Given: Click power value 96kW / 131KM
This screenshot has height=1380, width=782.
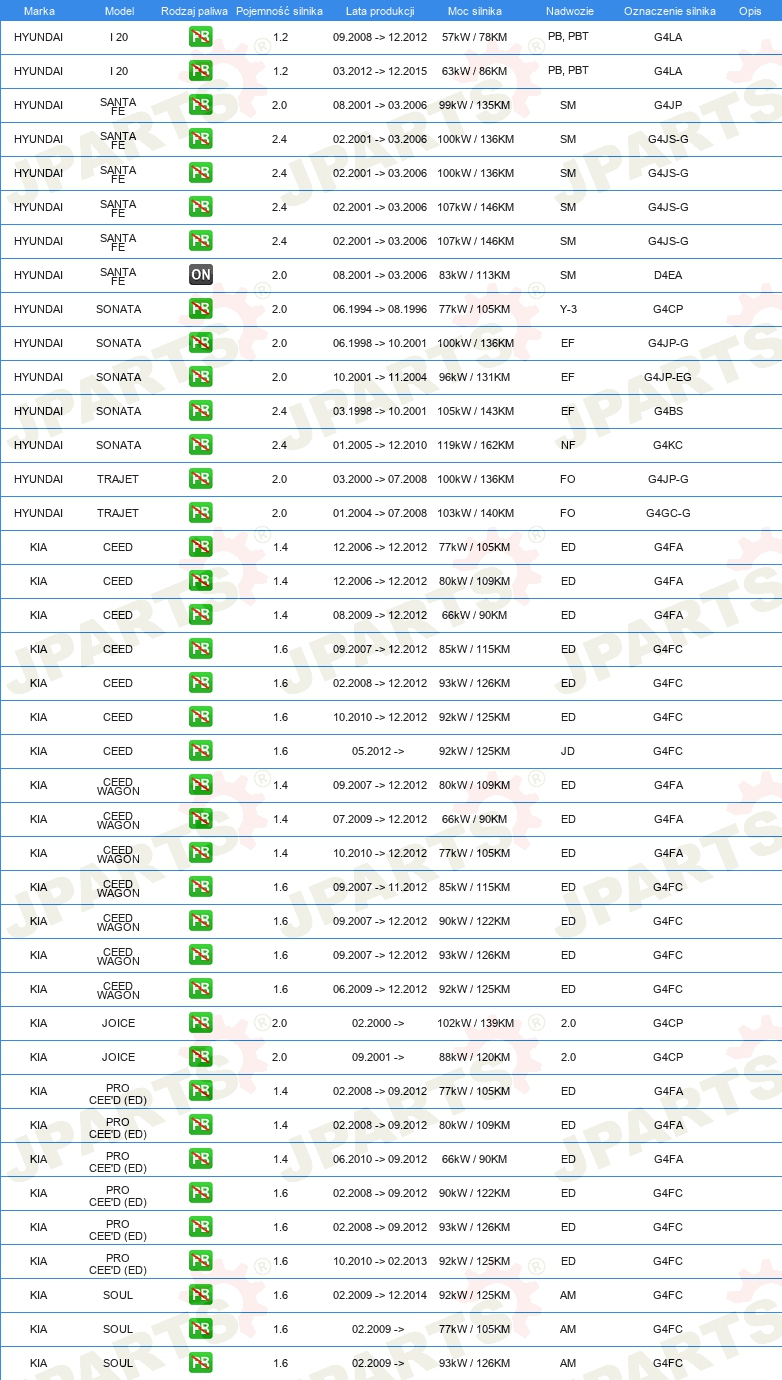Looking at the screenshot, I should [476, 377].
